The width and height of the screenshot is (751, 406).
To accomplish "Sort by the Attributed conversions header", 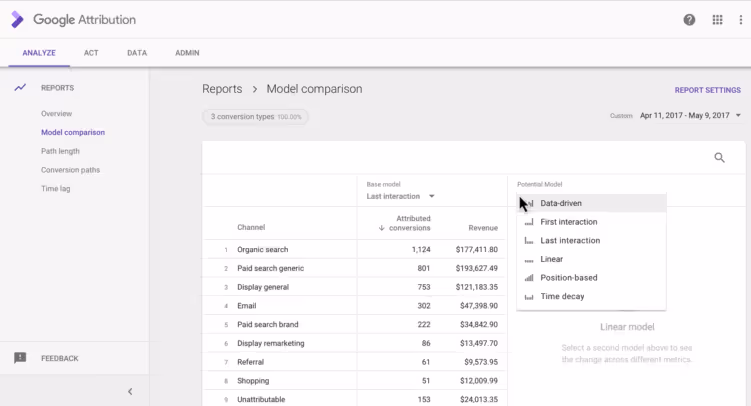I will [x=410, y=223].
